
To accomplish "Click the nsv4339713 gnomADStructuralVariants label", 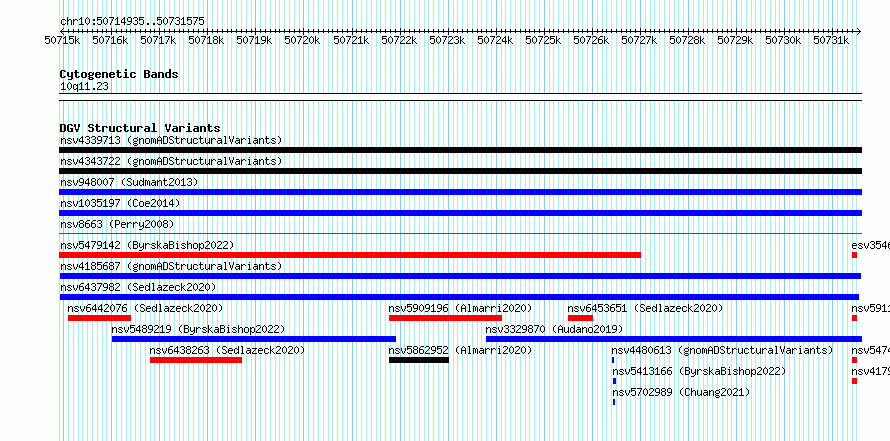I will (x=171, y=140).
